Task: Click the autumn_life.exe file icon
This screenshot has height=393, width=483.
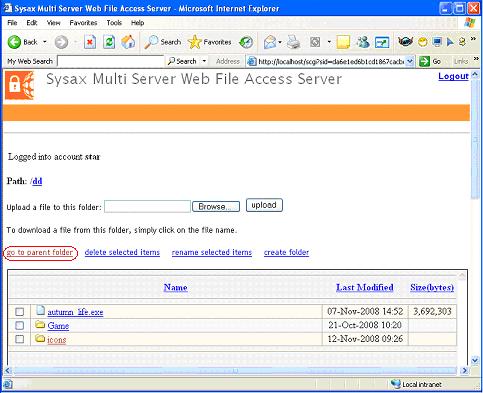Action: pos(40,310)
